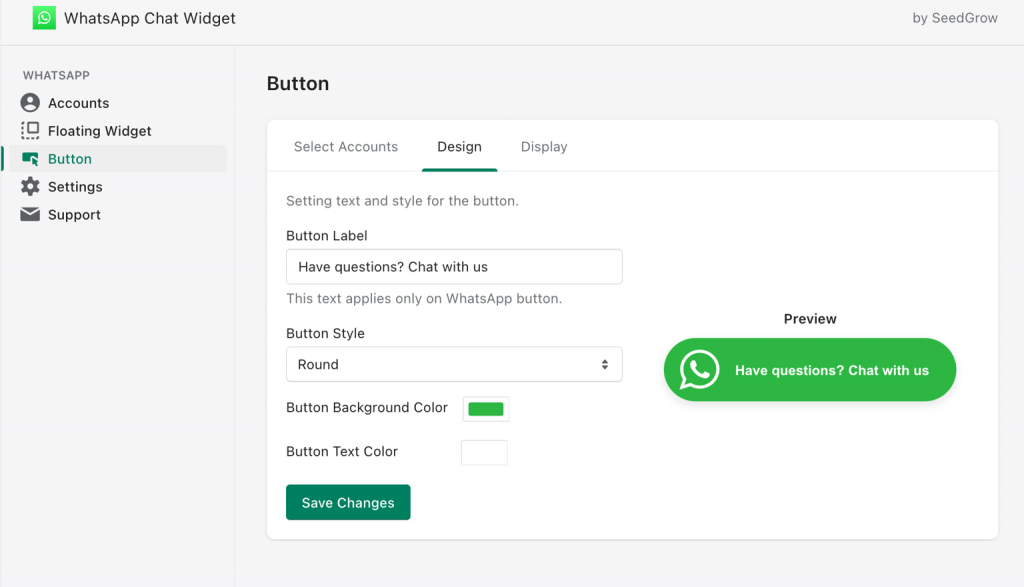Click the WhatsApp phone icon in the preview button

coord(697,369)
